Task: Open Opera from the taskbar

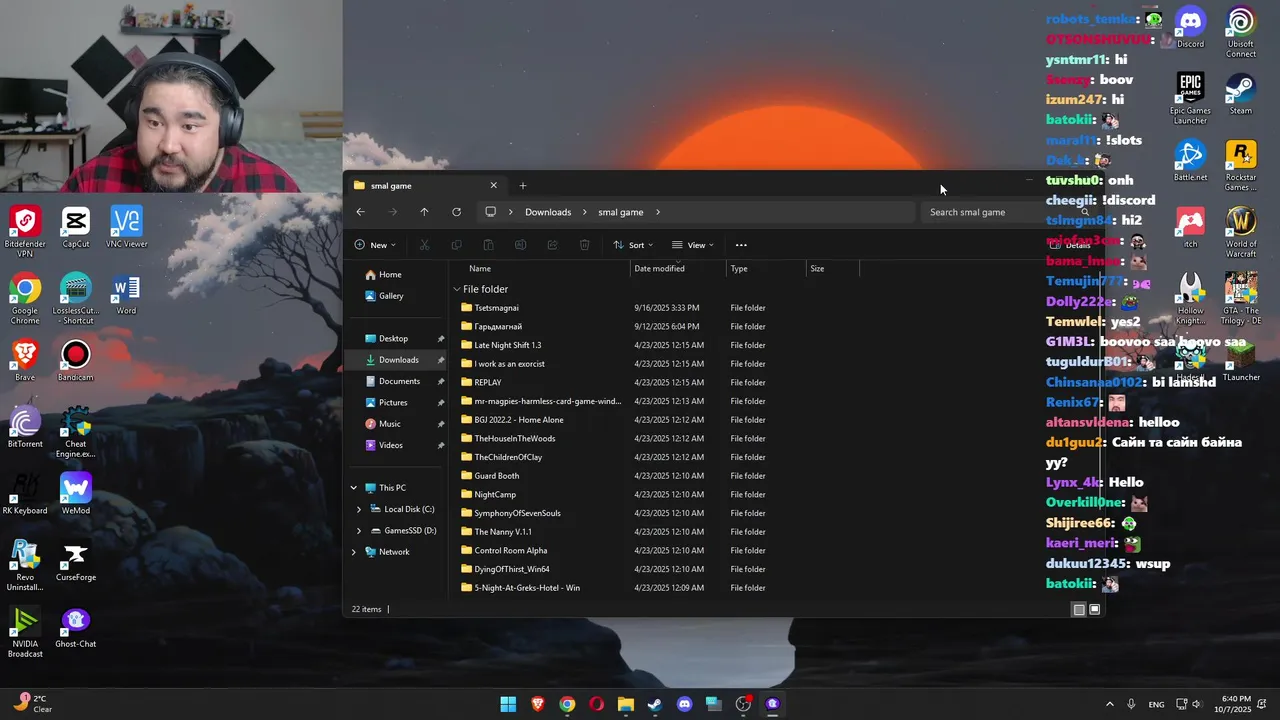Action: [x=596, y=704]
